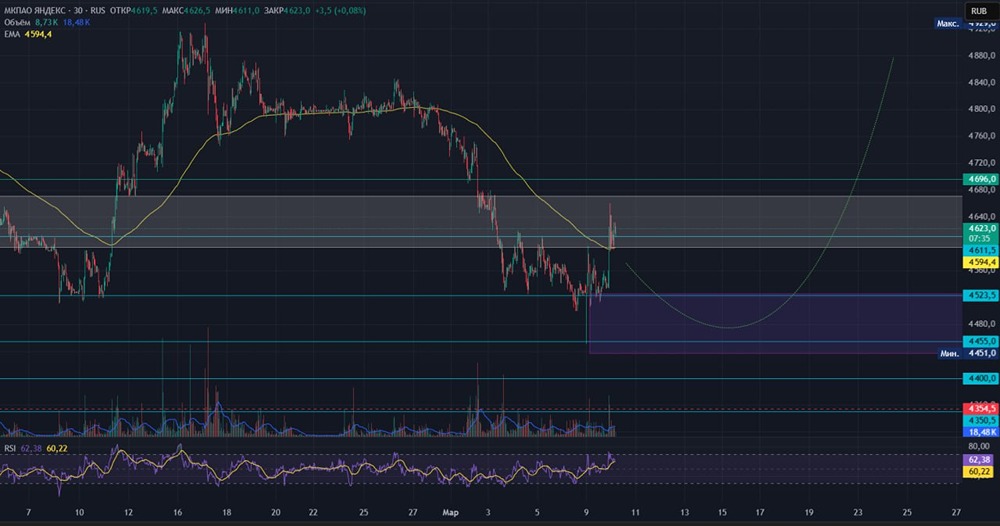Viewport: 1000px width, 526px height.
Task: Select the Объём volume indicator legend
Action: [17, 22]
